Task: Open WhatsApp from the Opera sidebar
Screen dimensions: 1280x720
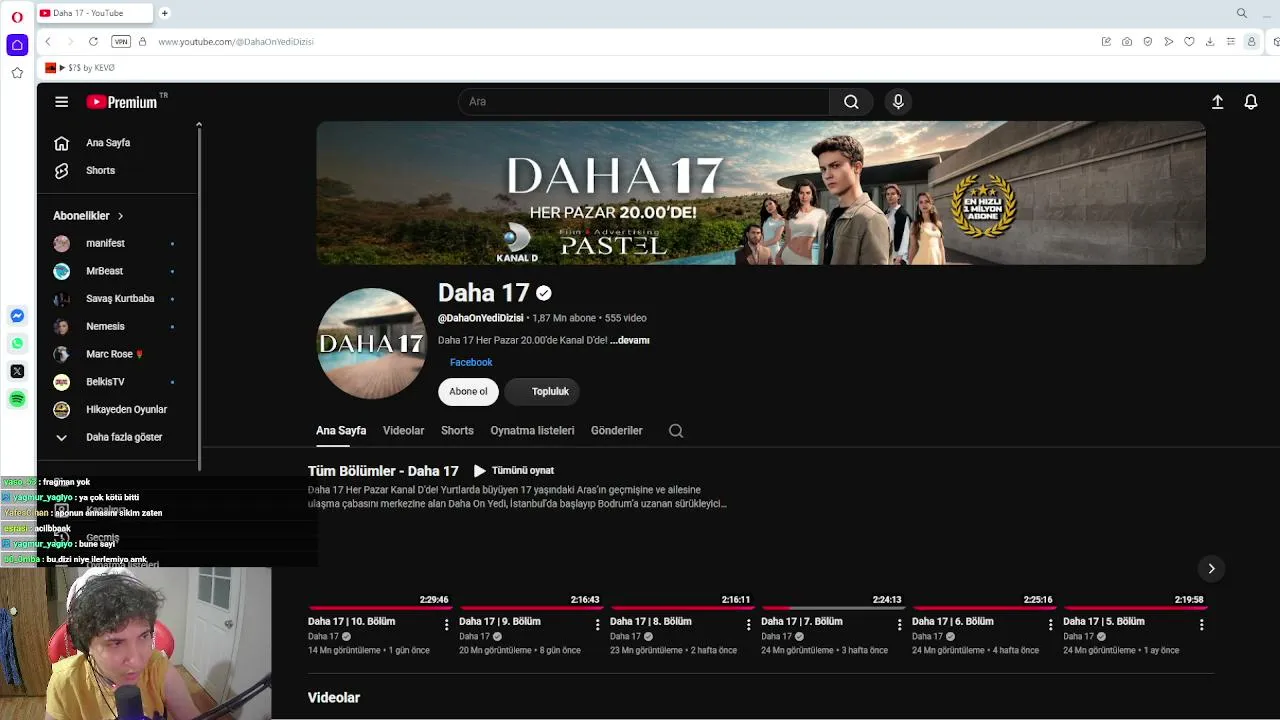Action: click(17, 343)
